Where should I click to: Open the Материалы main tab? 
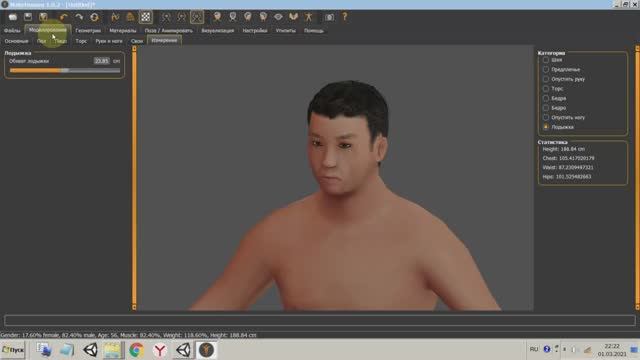(x=123, y=31)
